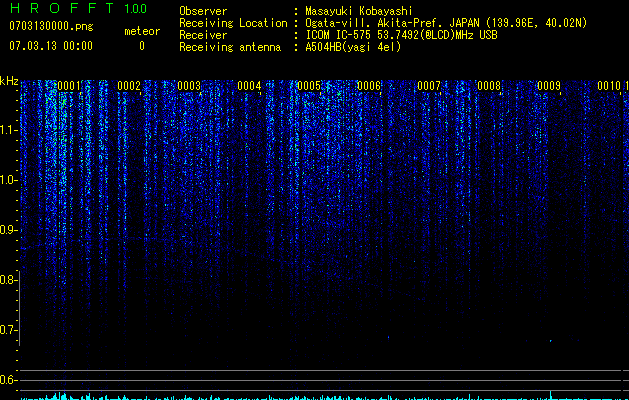Click the A504HB(yagi 4el) antenna text

[353, 47]
